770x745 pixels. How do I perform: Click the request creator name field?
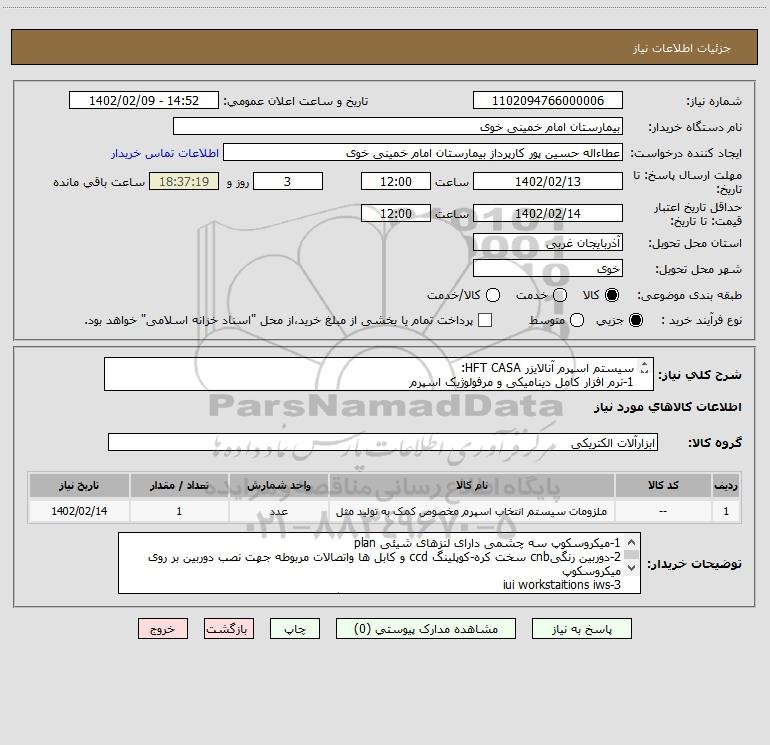coord(423,153)
